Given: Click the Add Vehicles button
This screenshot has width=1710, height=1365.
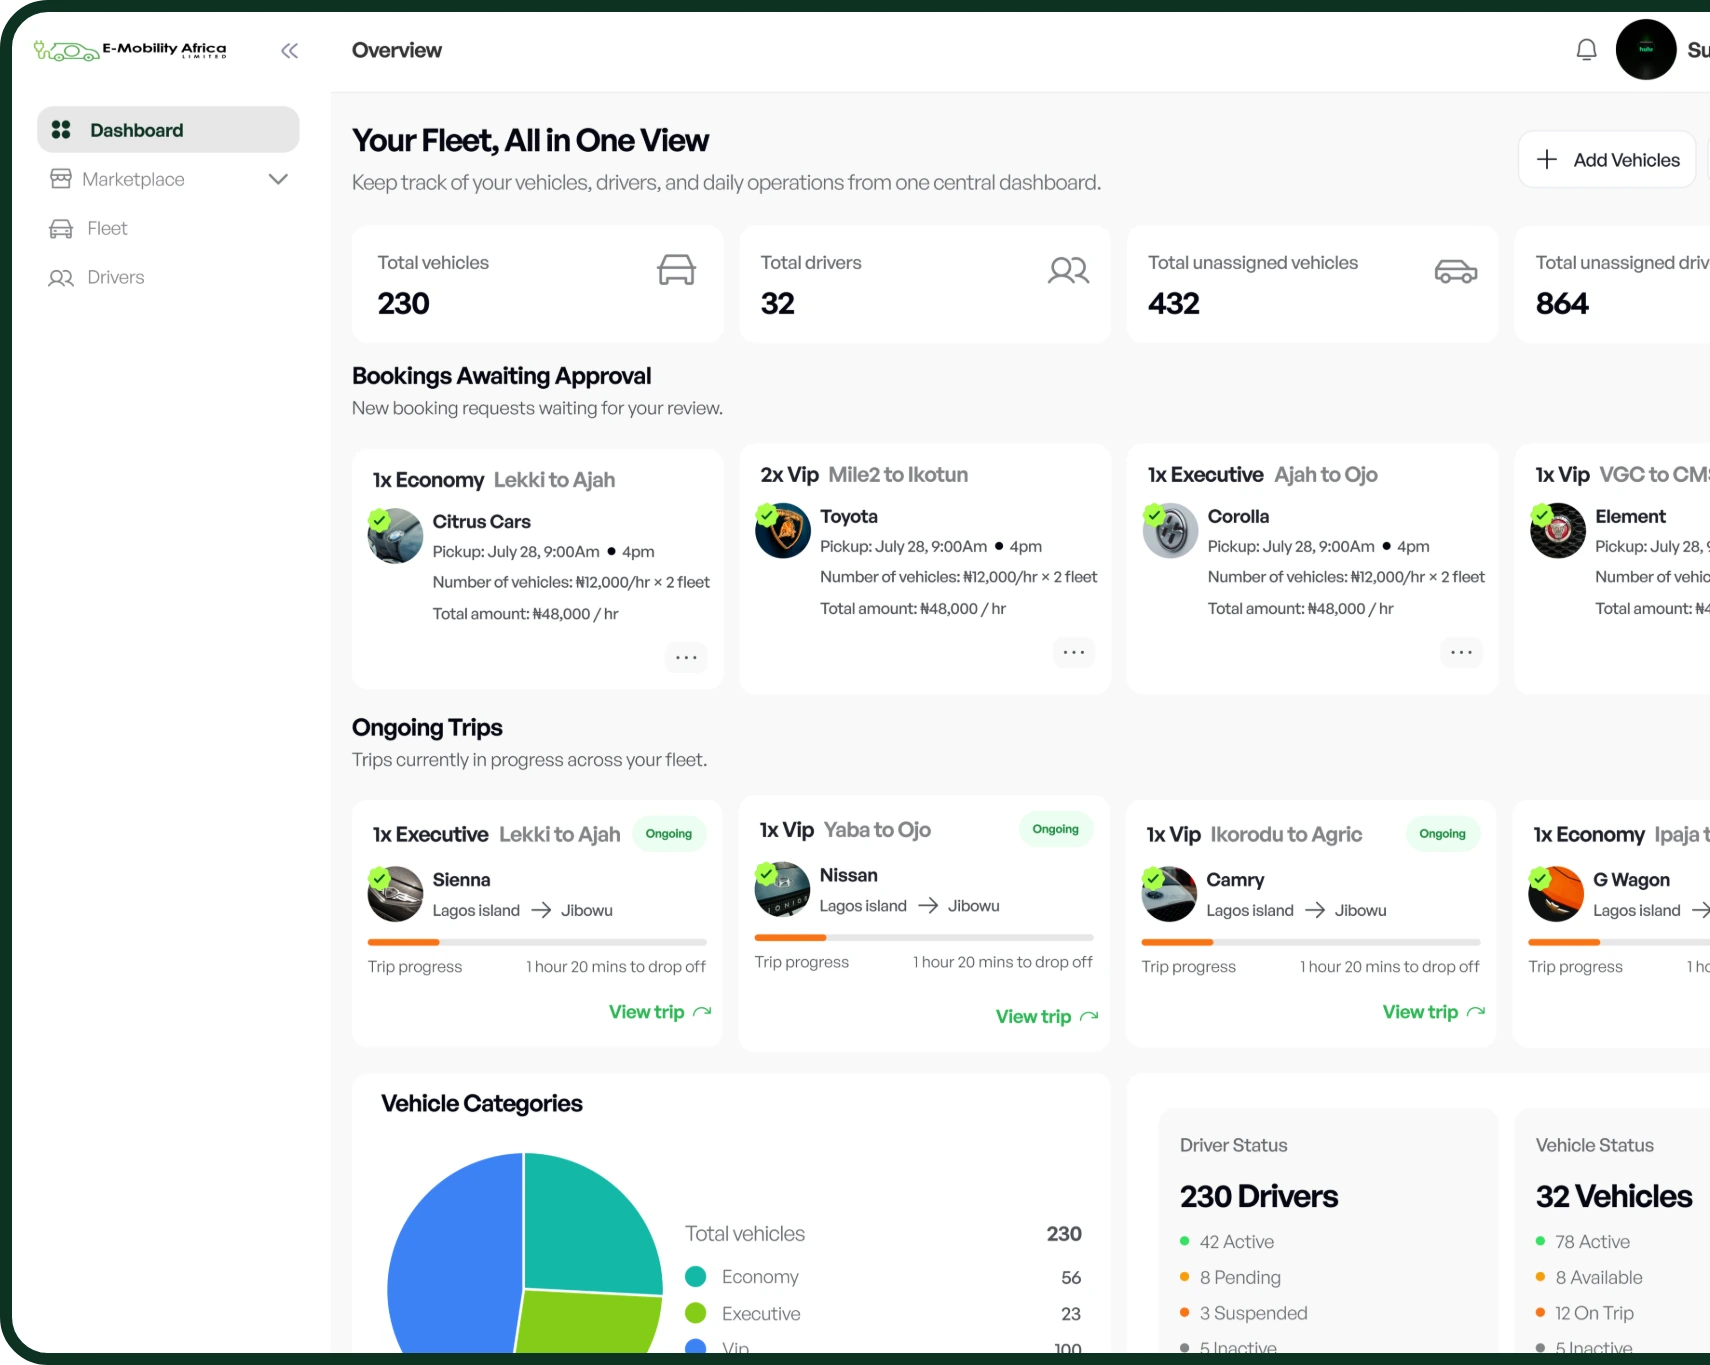Looking at the screenshot, I should point(1607,159).
